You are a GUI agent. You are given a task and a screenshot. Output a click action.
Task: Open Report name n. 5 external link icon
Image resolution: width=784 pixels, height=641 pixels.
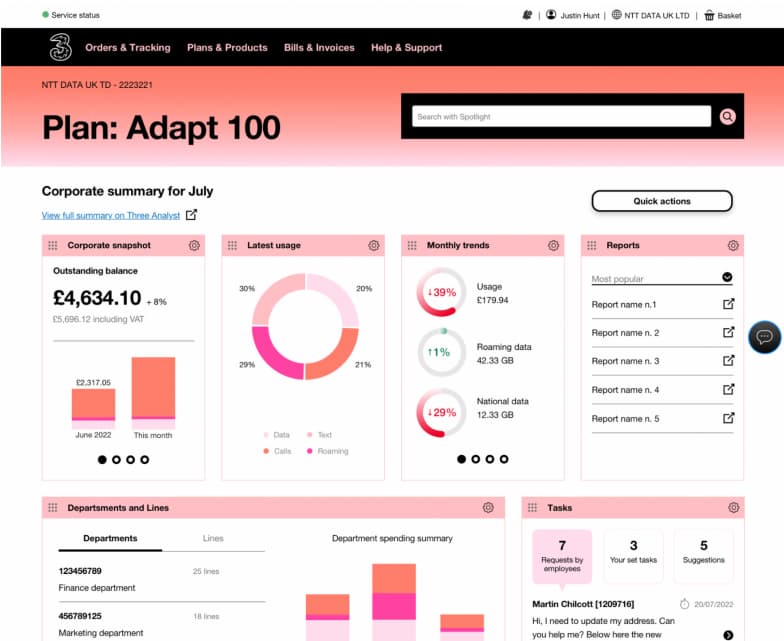coord(728,418)
